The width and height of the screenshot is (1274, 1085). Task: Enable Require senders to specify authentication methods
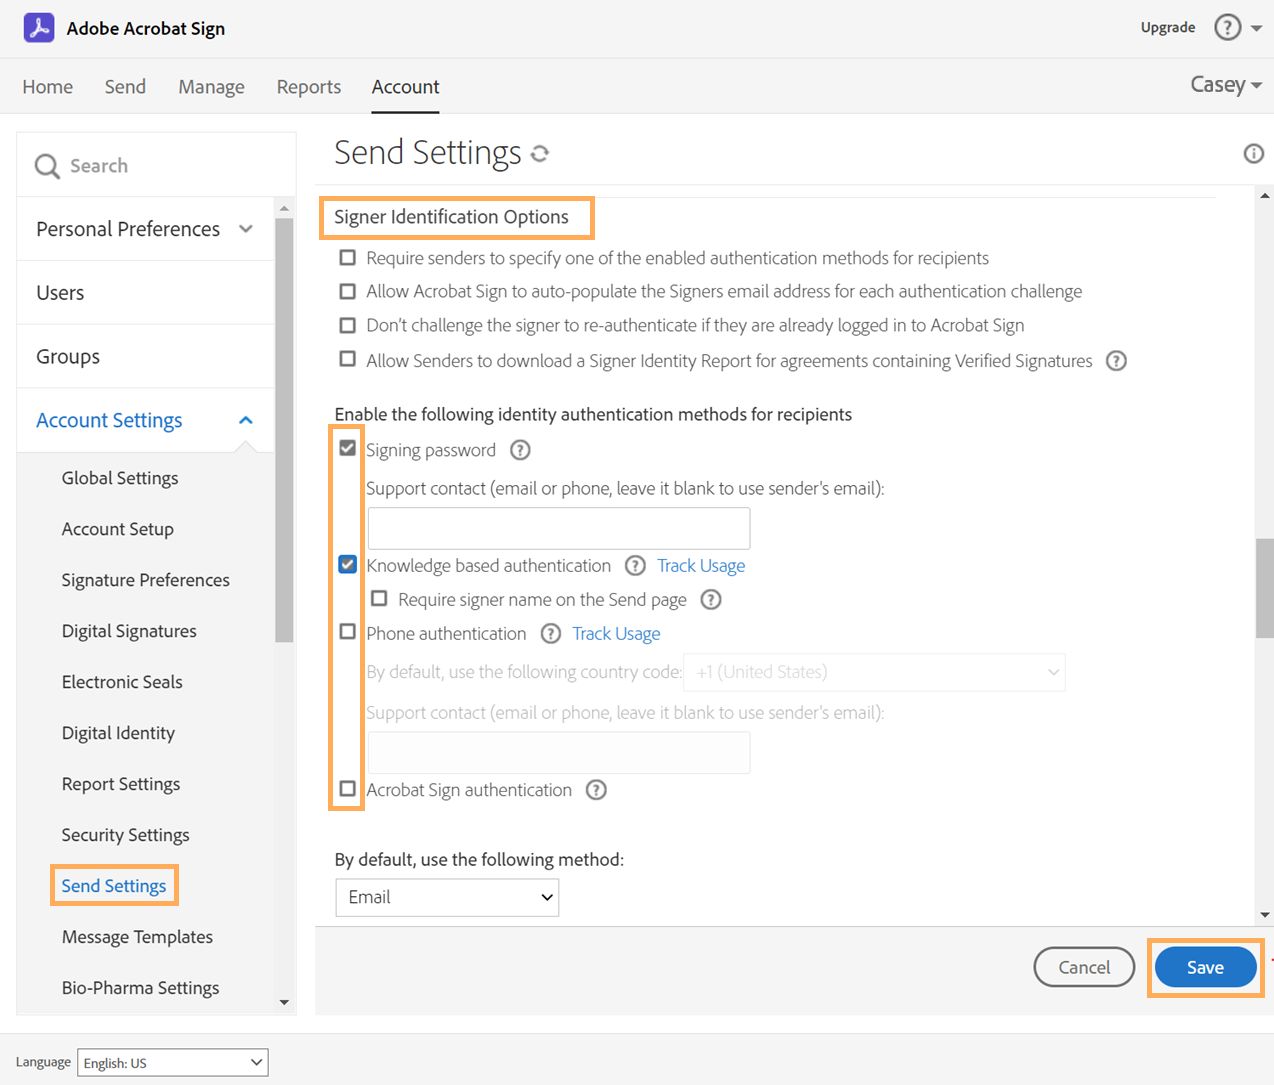[347, 258]
